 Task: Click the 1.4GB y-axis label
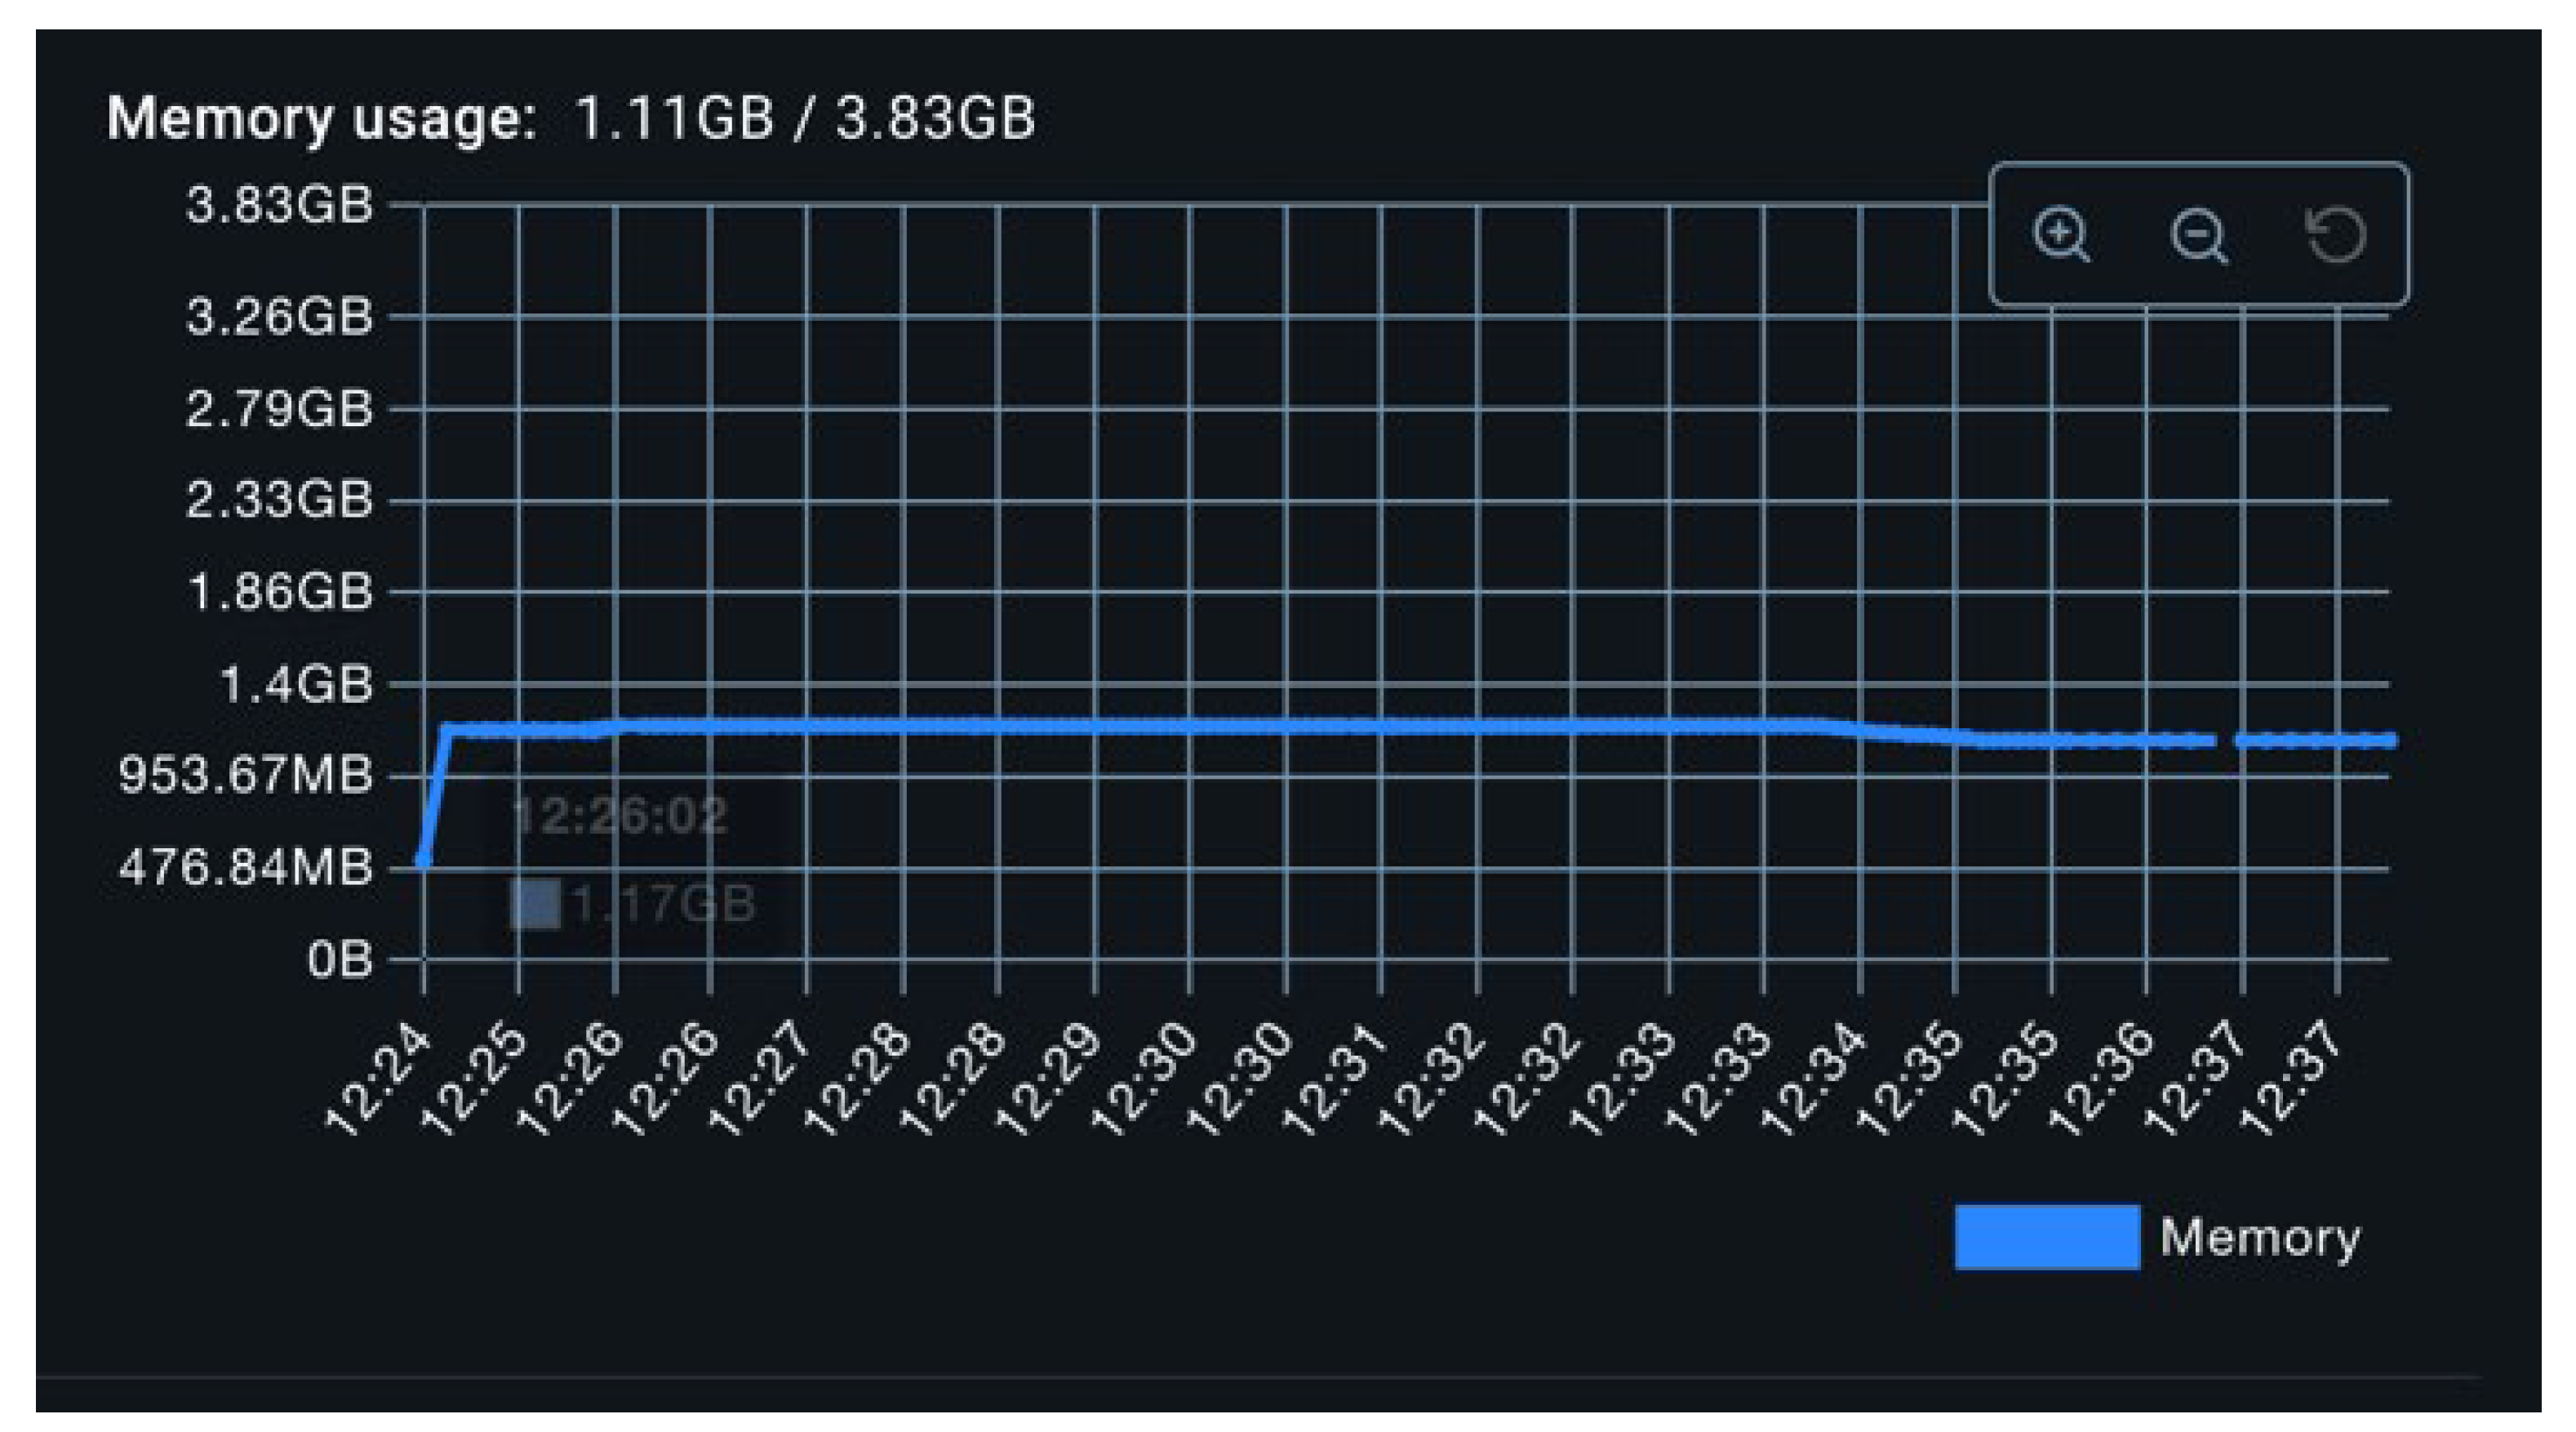point(296,686)
